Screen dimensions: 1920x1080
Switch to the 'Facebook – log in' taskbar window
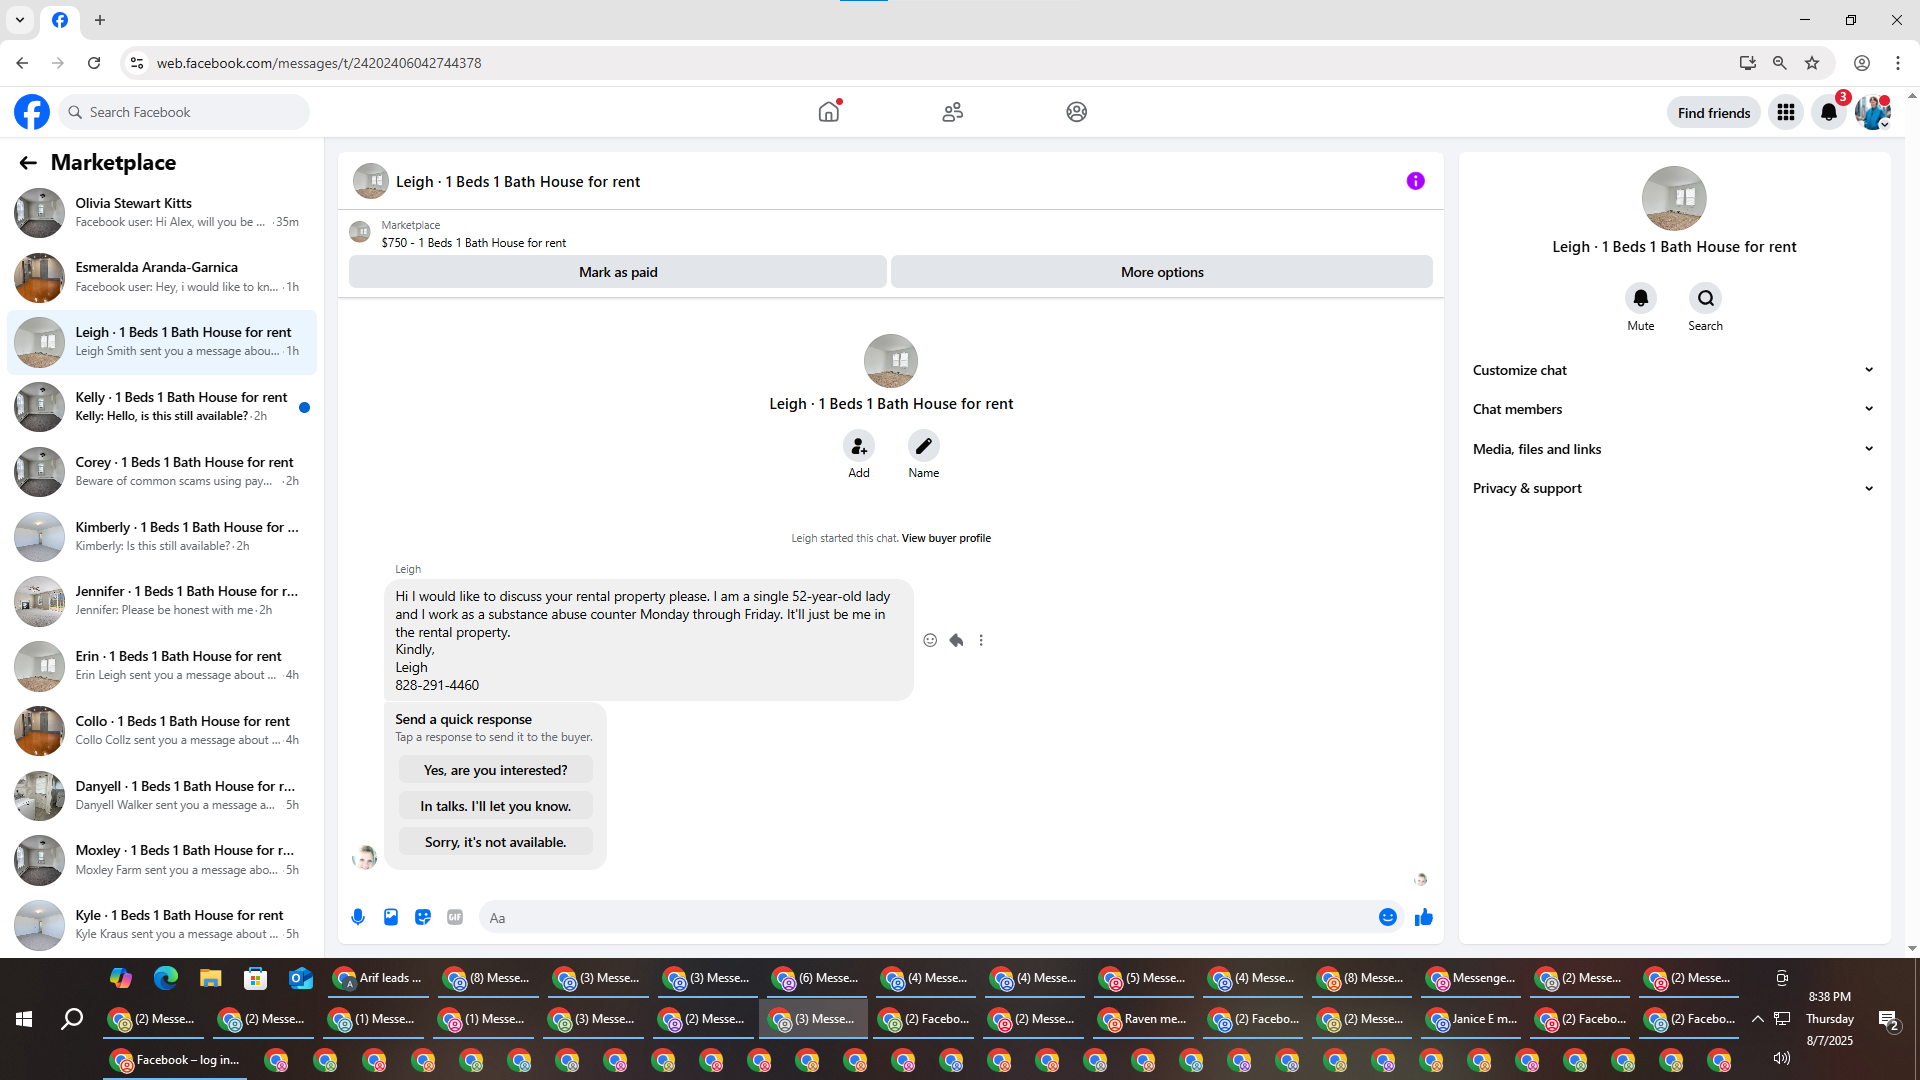(176, 1060)
